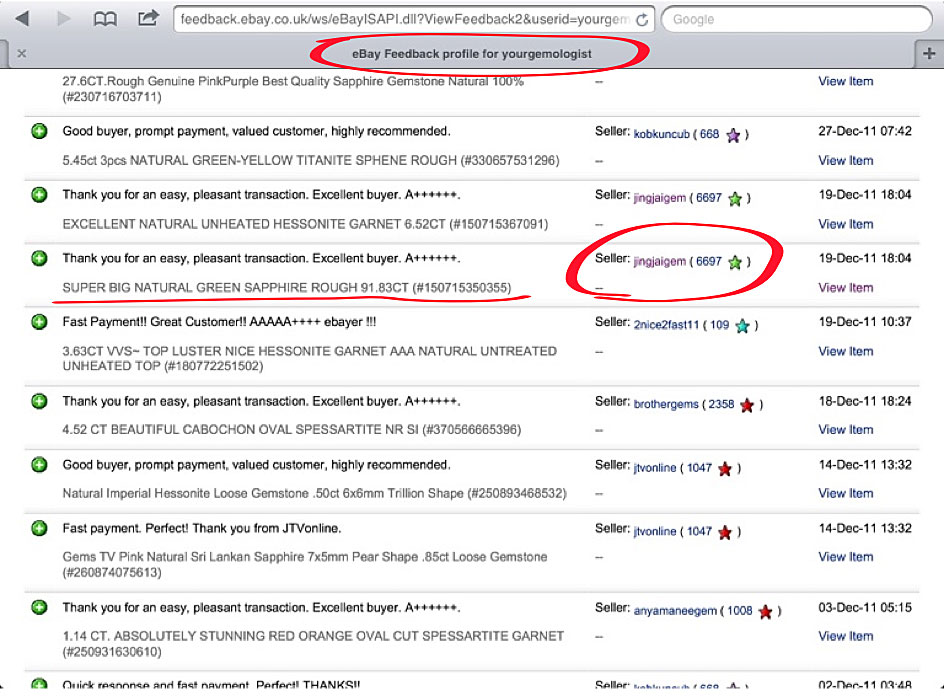This screenshot has height=697, width=944.
Task: Open seller jingjaigem link in Green Sapphire row
Action: point(659,262)
